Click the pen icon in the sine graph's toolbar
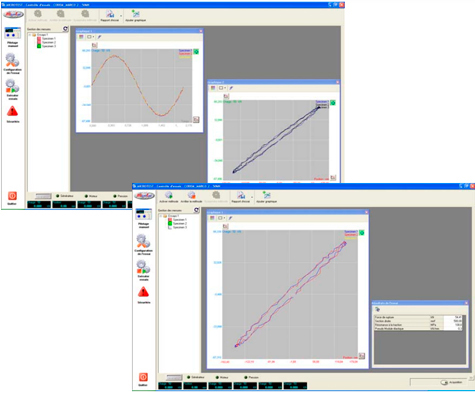The image size is (475, 397). click(99, 37)
